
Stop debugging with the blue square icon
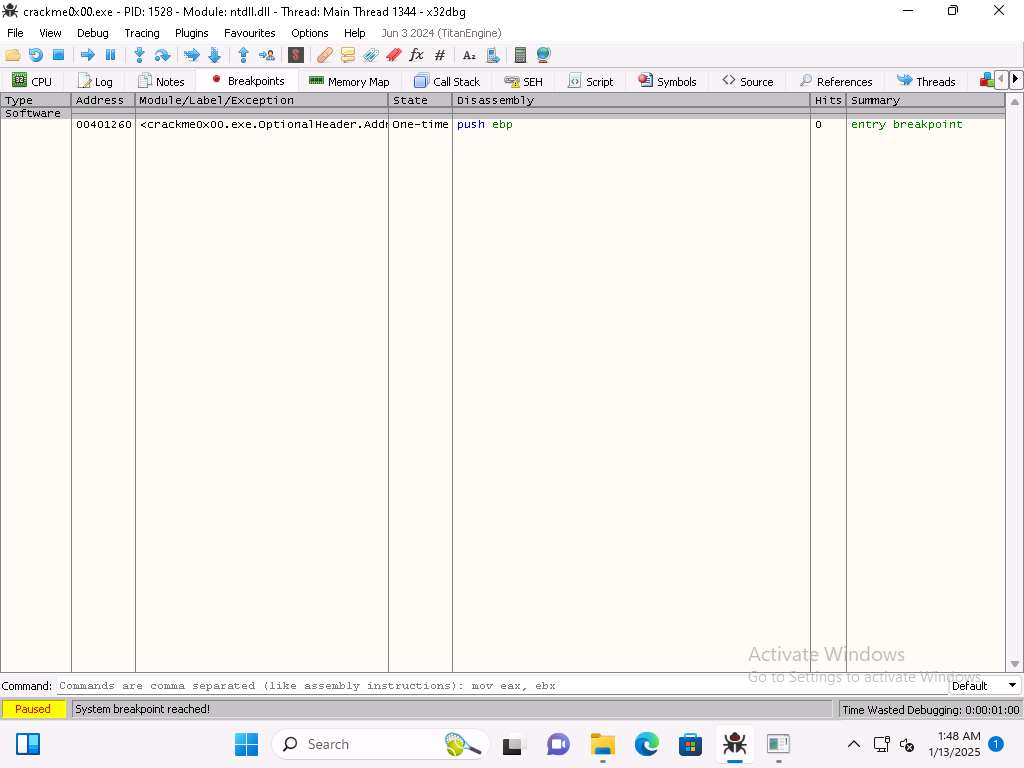[58, 55]
